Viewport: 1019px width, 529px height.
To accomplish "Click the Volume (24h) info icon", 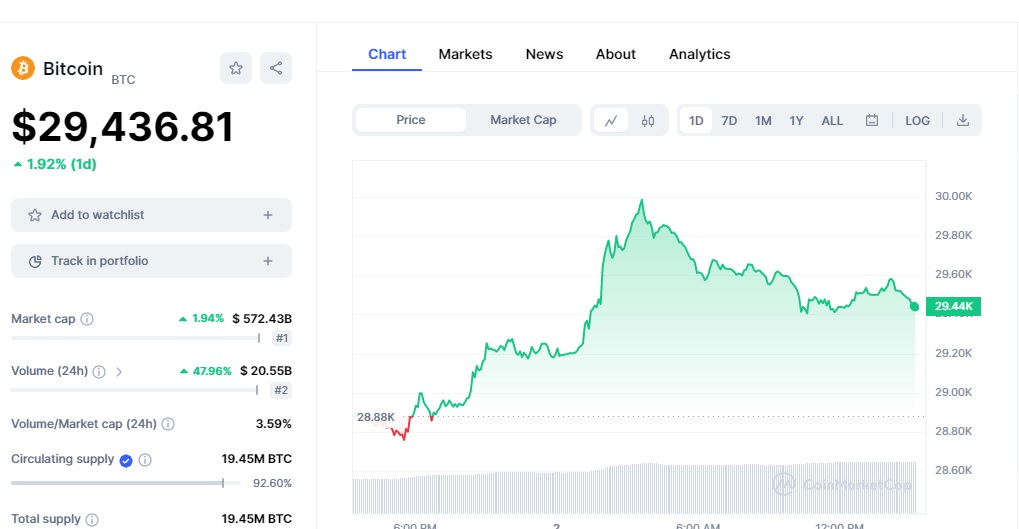I will [99, 372].
